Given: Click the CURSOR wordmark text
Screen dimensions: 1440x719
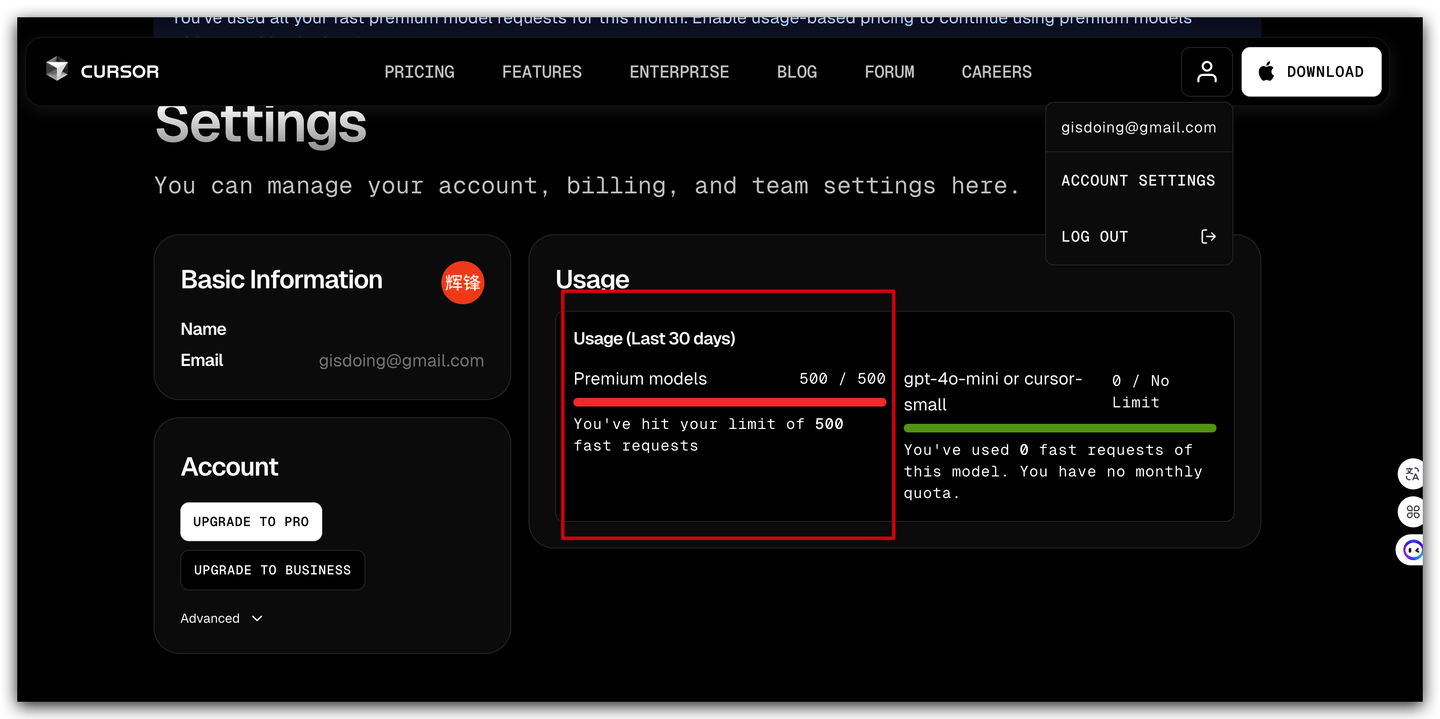Looking at the screenshot, I should coord(120,71).
